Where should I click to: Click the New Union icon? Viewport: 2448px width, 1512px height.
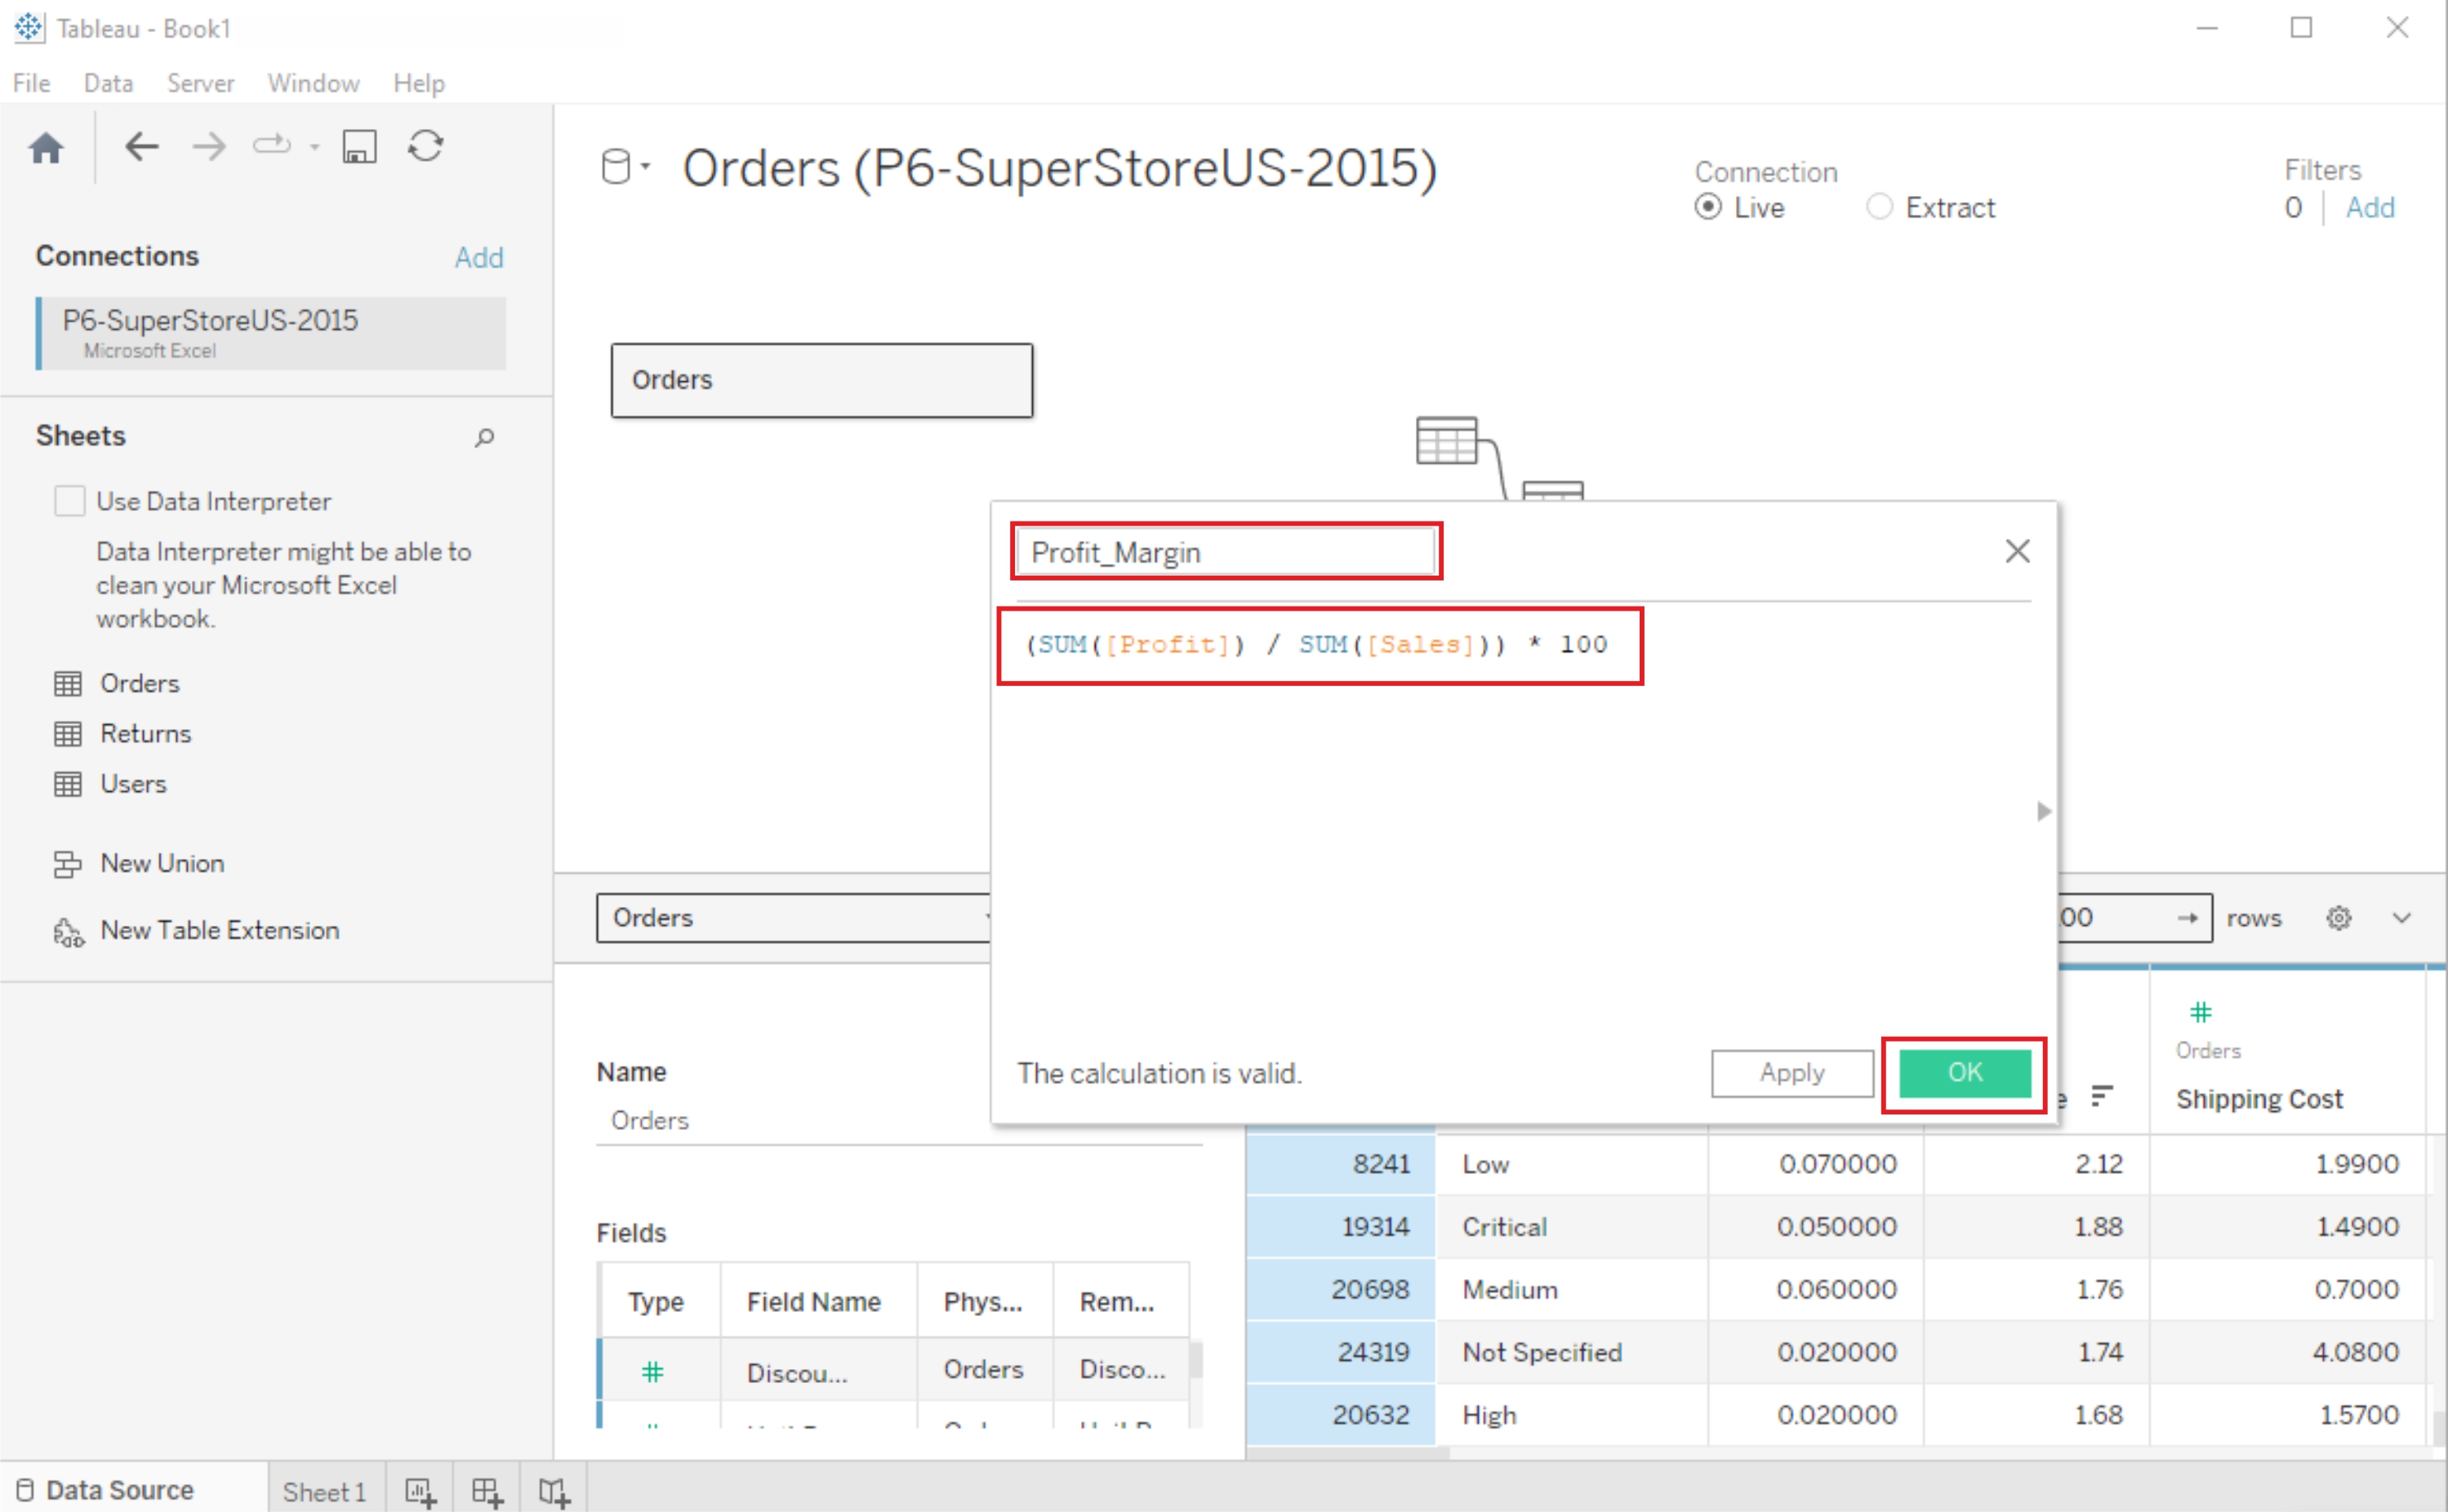[x=67, y=864]
